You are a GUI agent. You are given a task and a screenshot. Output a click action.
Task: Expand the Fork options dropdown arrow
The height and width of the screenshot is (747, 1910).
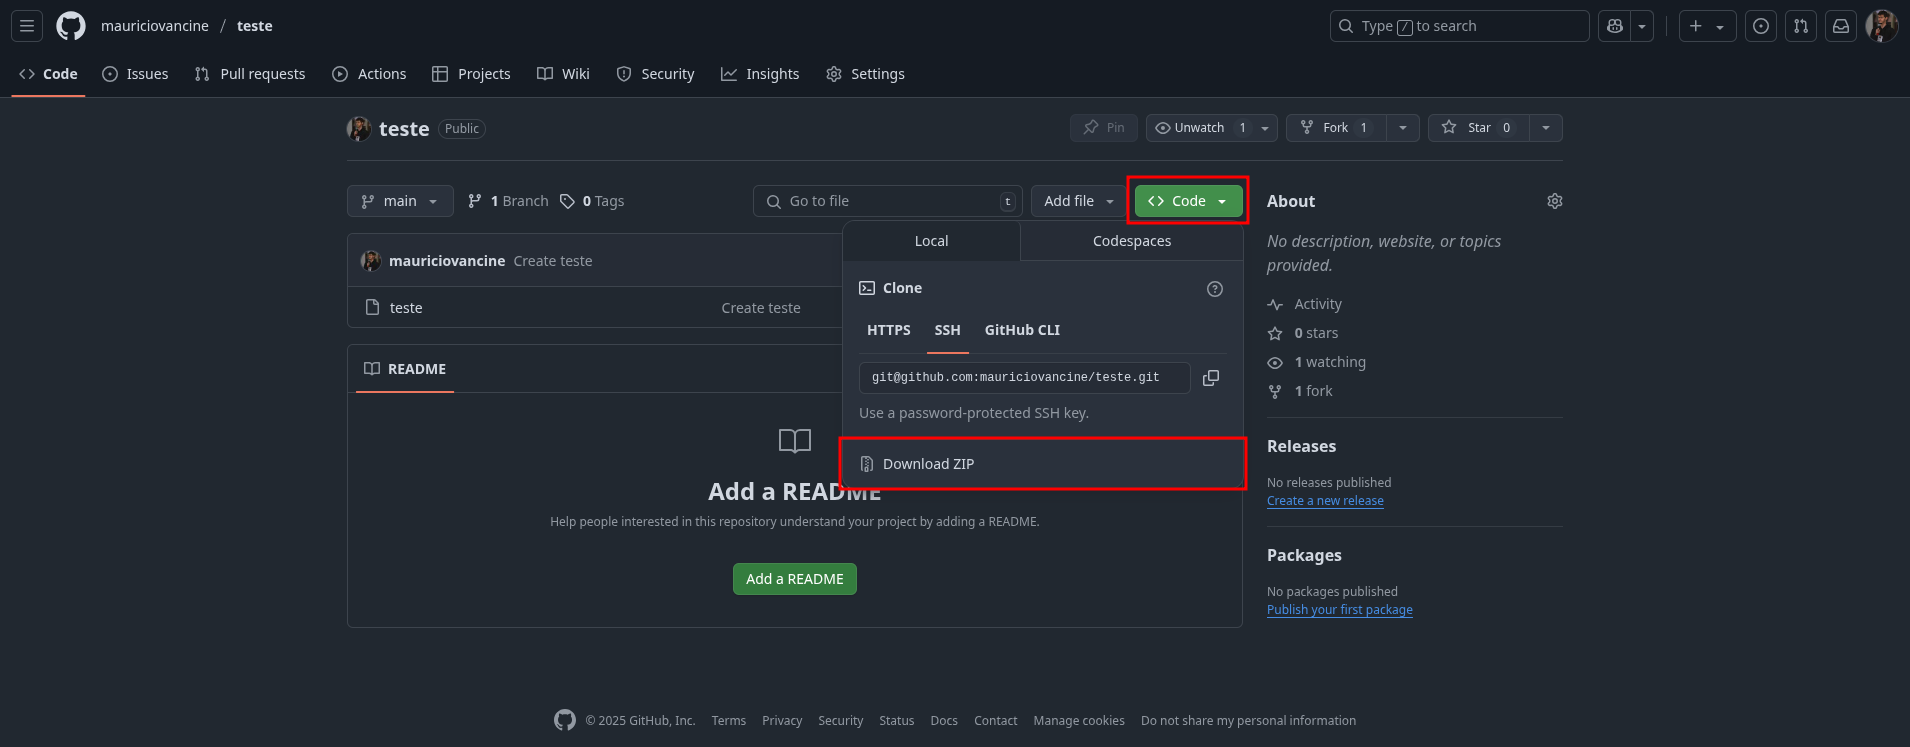(x=1402, y=128)
